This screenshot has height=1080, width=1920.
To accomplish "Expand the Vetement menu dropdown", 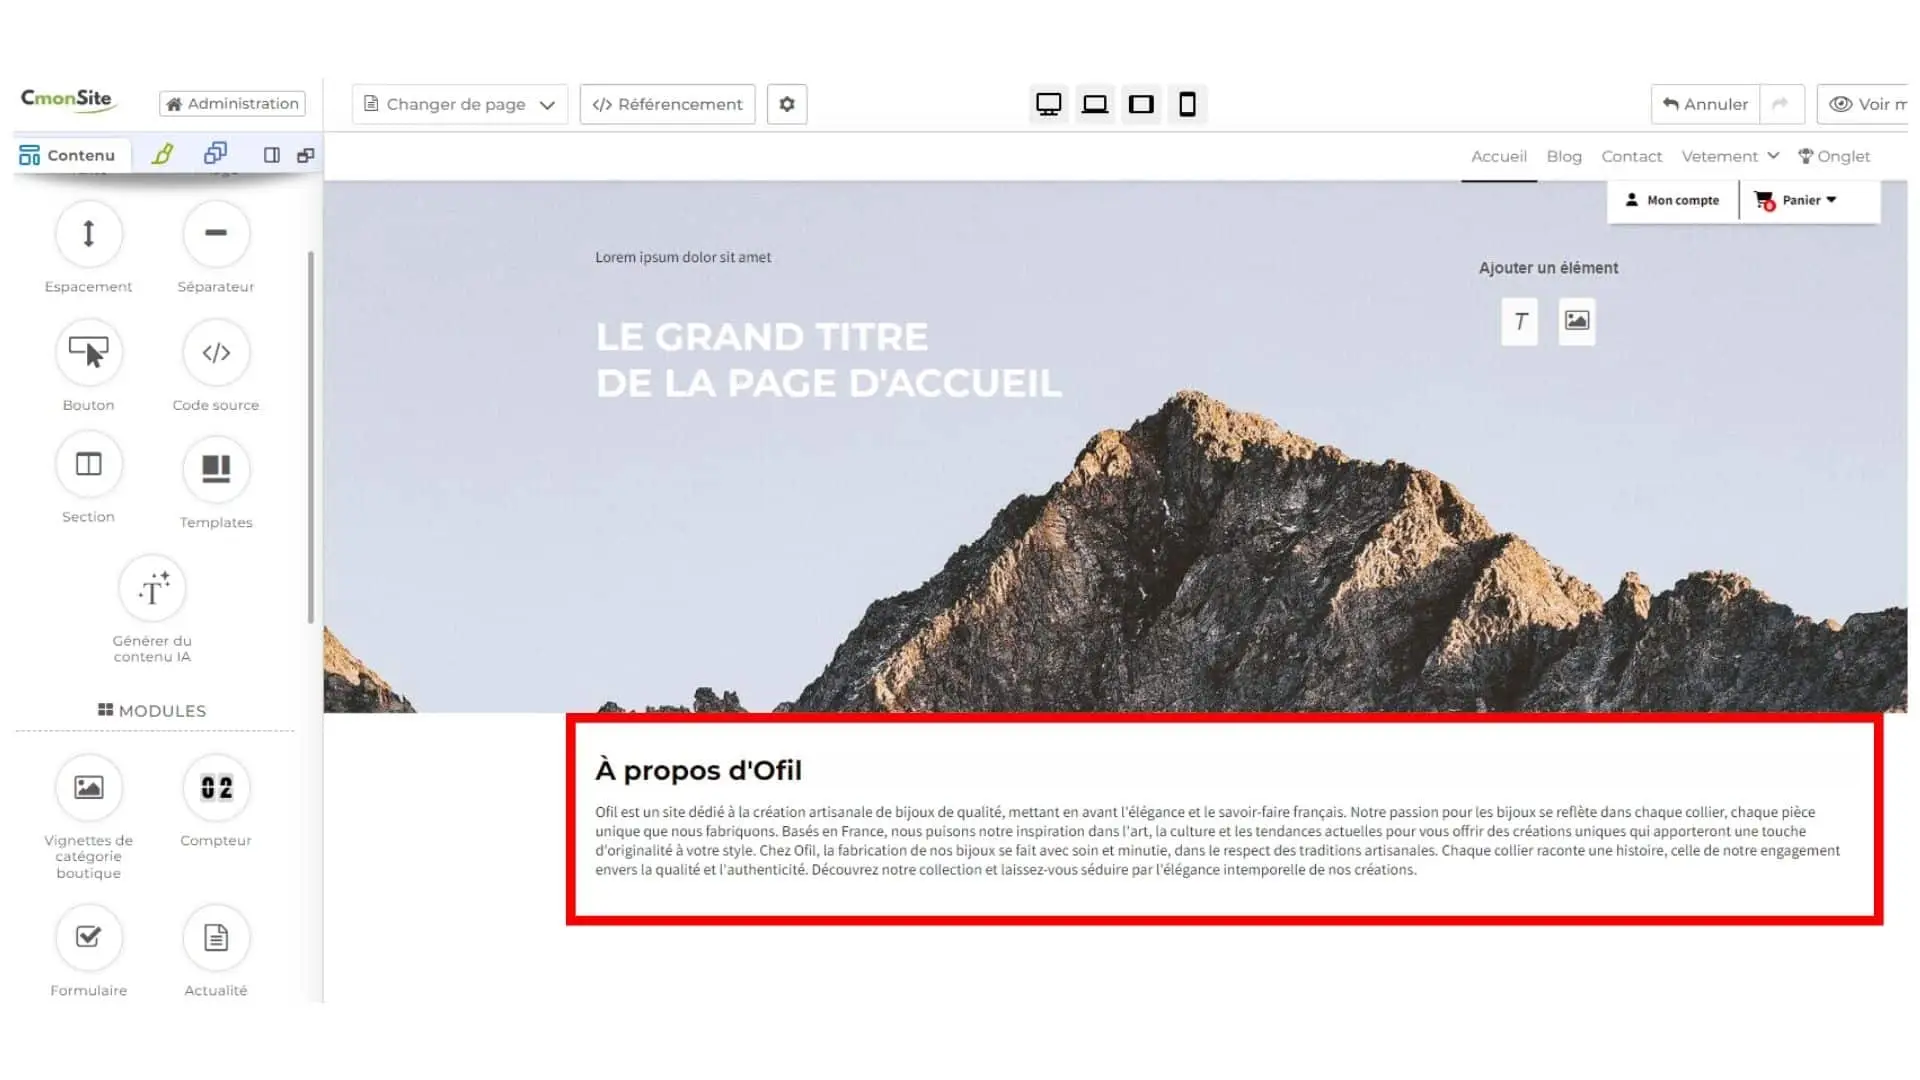I will click(x=1730, y=156).
